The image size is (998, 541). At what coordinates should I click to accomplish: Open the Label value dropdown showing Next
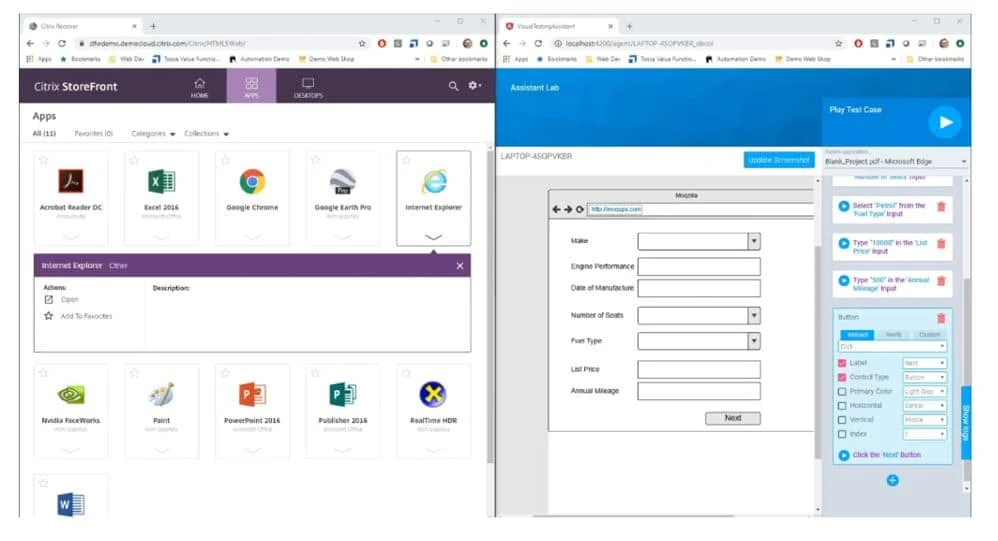pos(924,363)
